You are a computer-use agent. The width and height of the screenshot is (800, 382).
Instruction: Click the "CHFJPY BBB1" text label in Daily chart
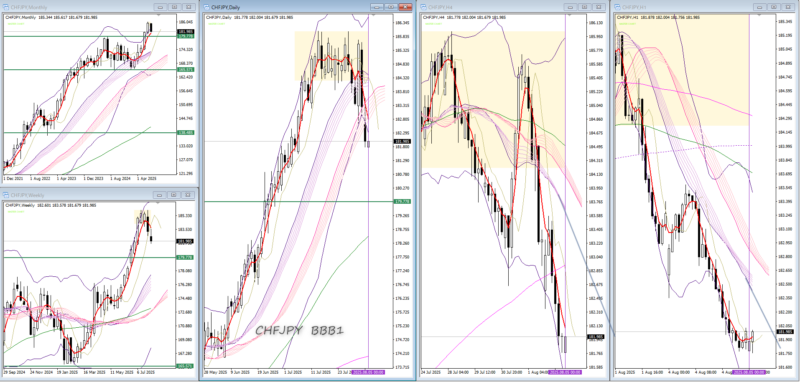[299, 330]
